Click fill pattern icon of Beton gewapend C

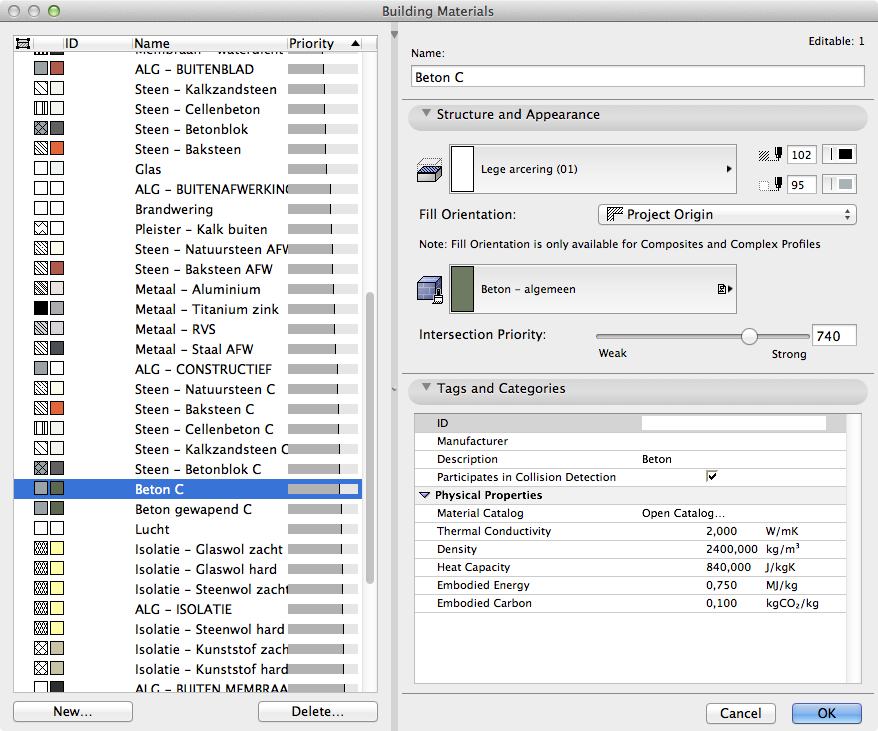(41, 508)
